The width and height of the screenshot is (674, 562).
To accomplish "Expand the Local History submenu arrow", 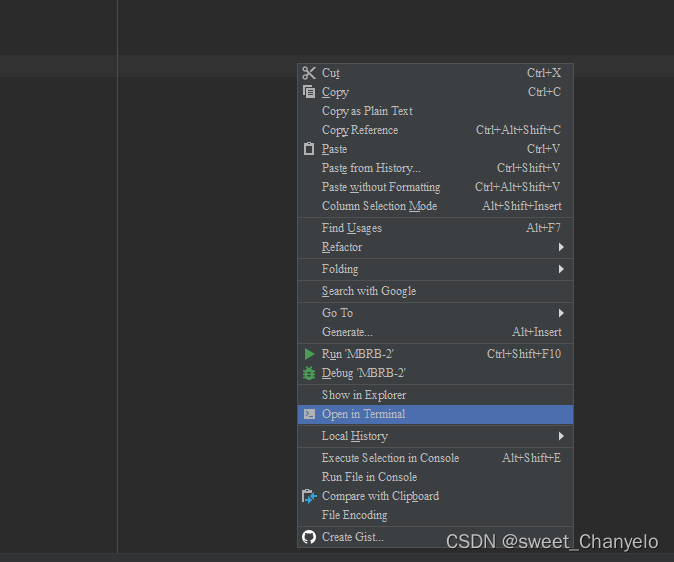I will [561, 436].
